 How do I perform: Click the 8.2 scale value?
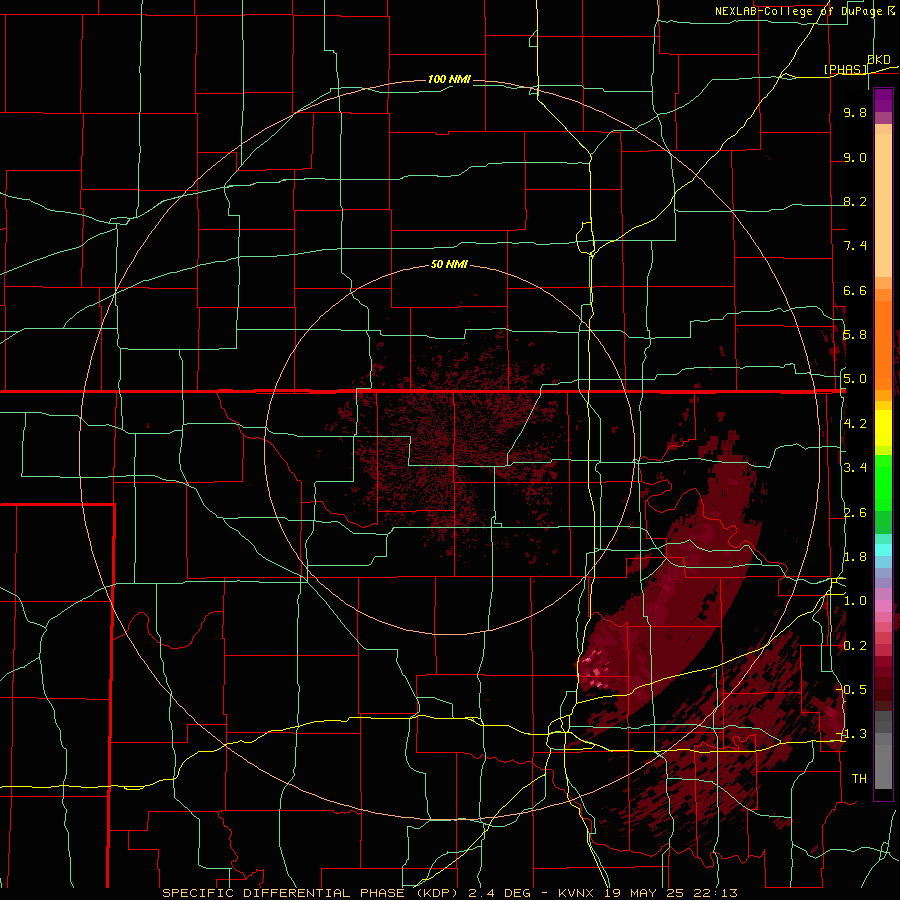coord(855,201)
